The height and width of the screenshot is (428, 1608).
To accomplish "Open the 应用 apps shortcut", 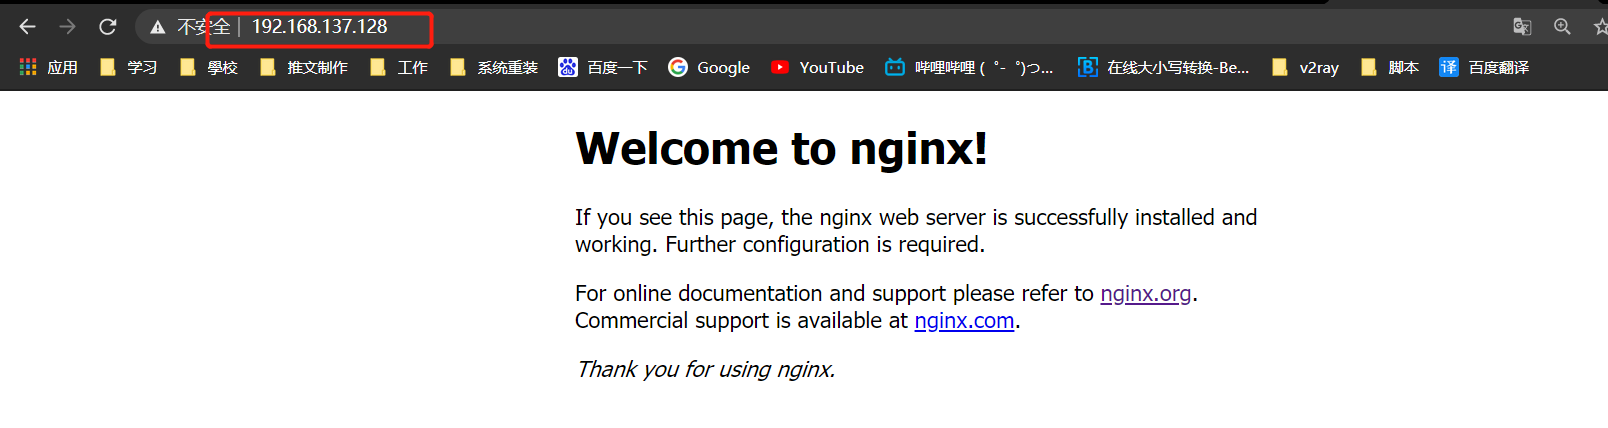I will pyautogui.click(x=48, y=67).
